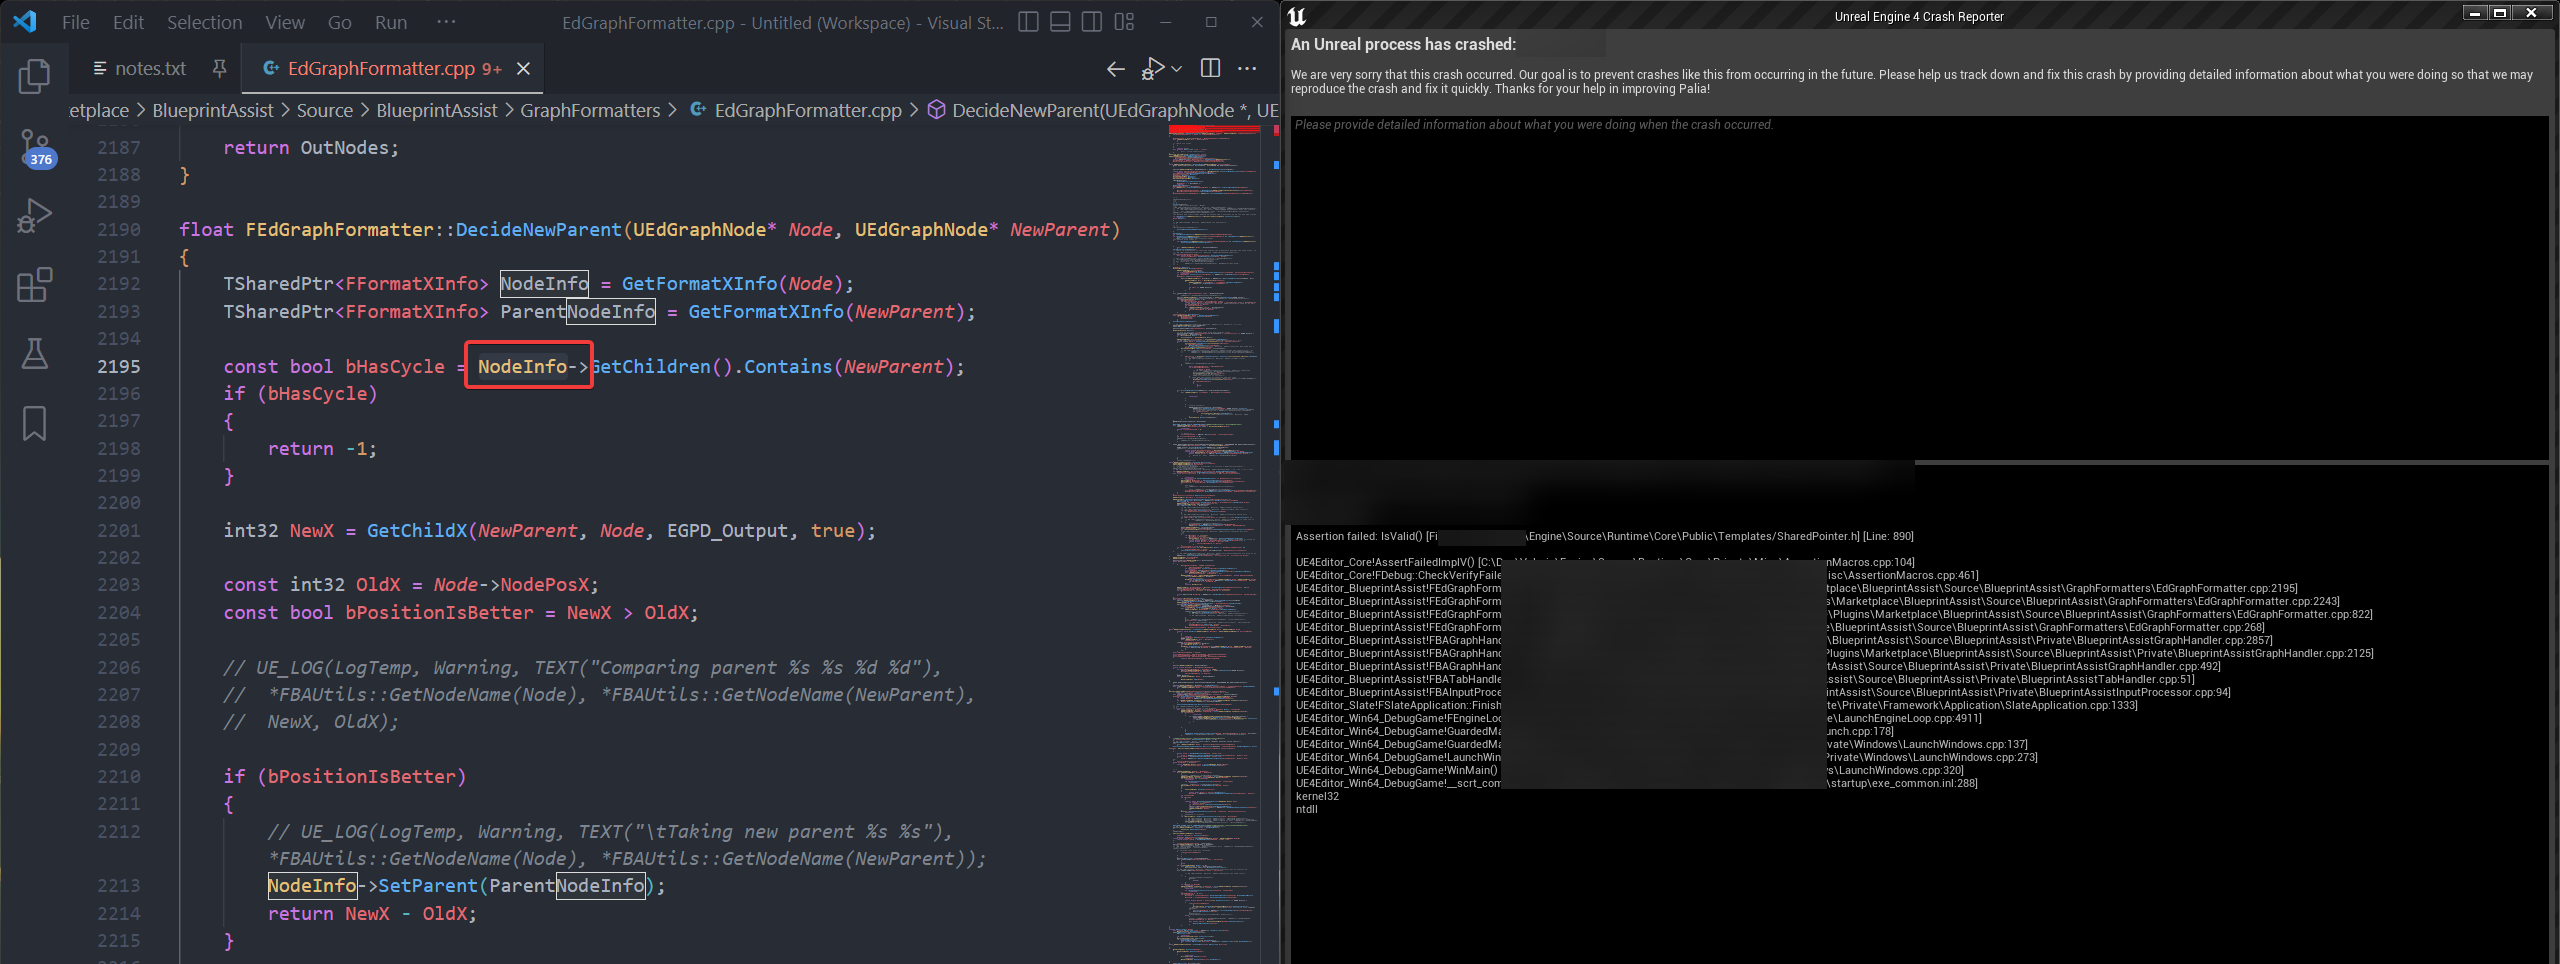Open the Edit menu
This screenshot has height=964, width=2560.
tap(128, 22)
